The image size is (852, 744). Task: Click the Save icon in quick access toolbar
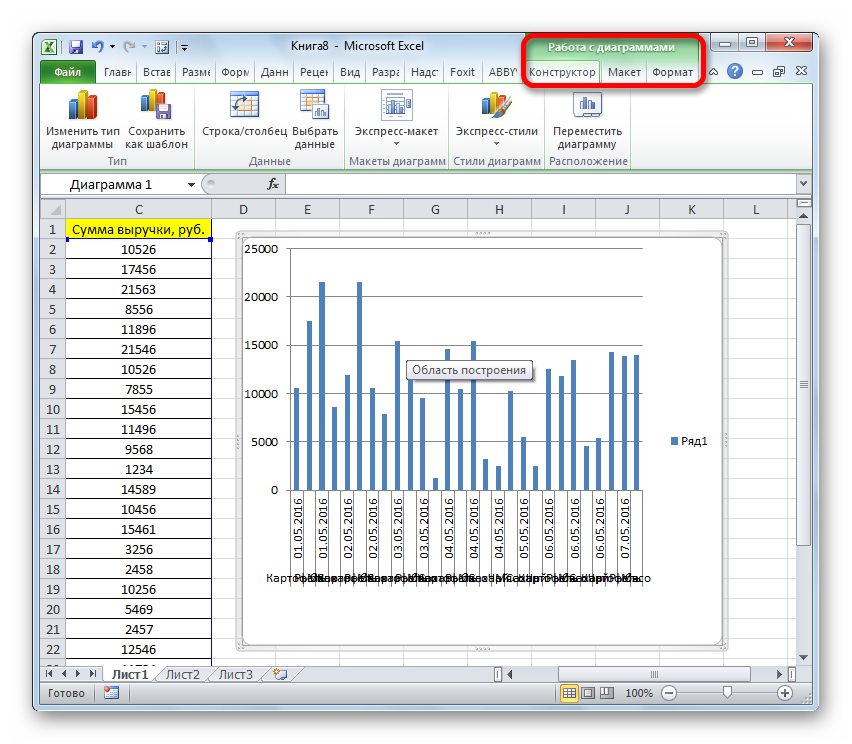point(76,46)
